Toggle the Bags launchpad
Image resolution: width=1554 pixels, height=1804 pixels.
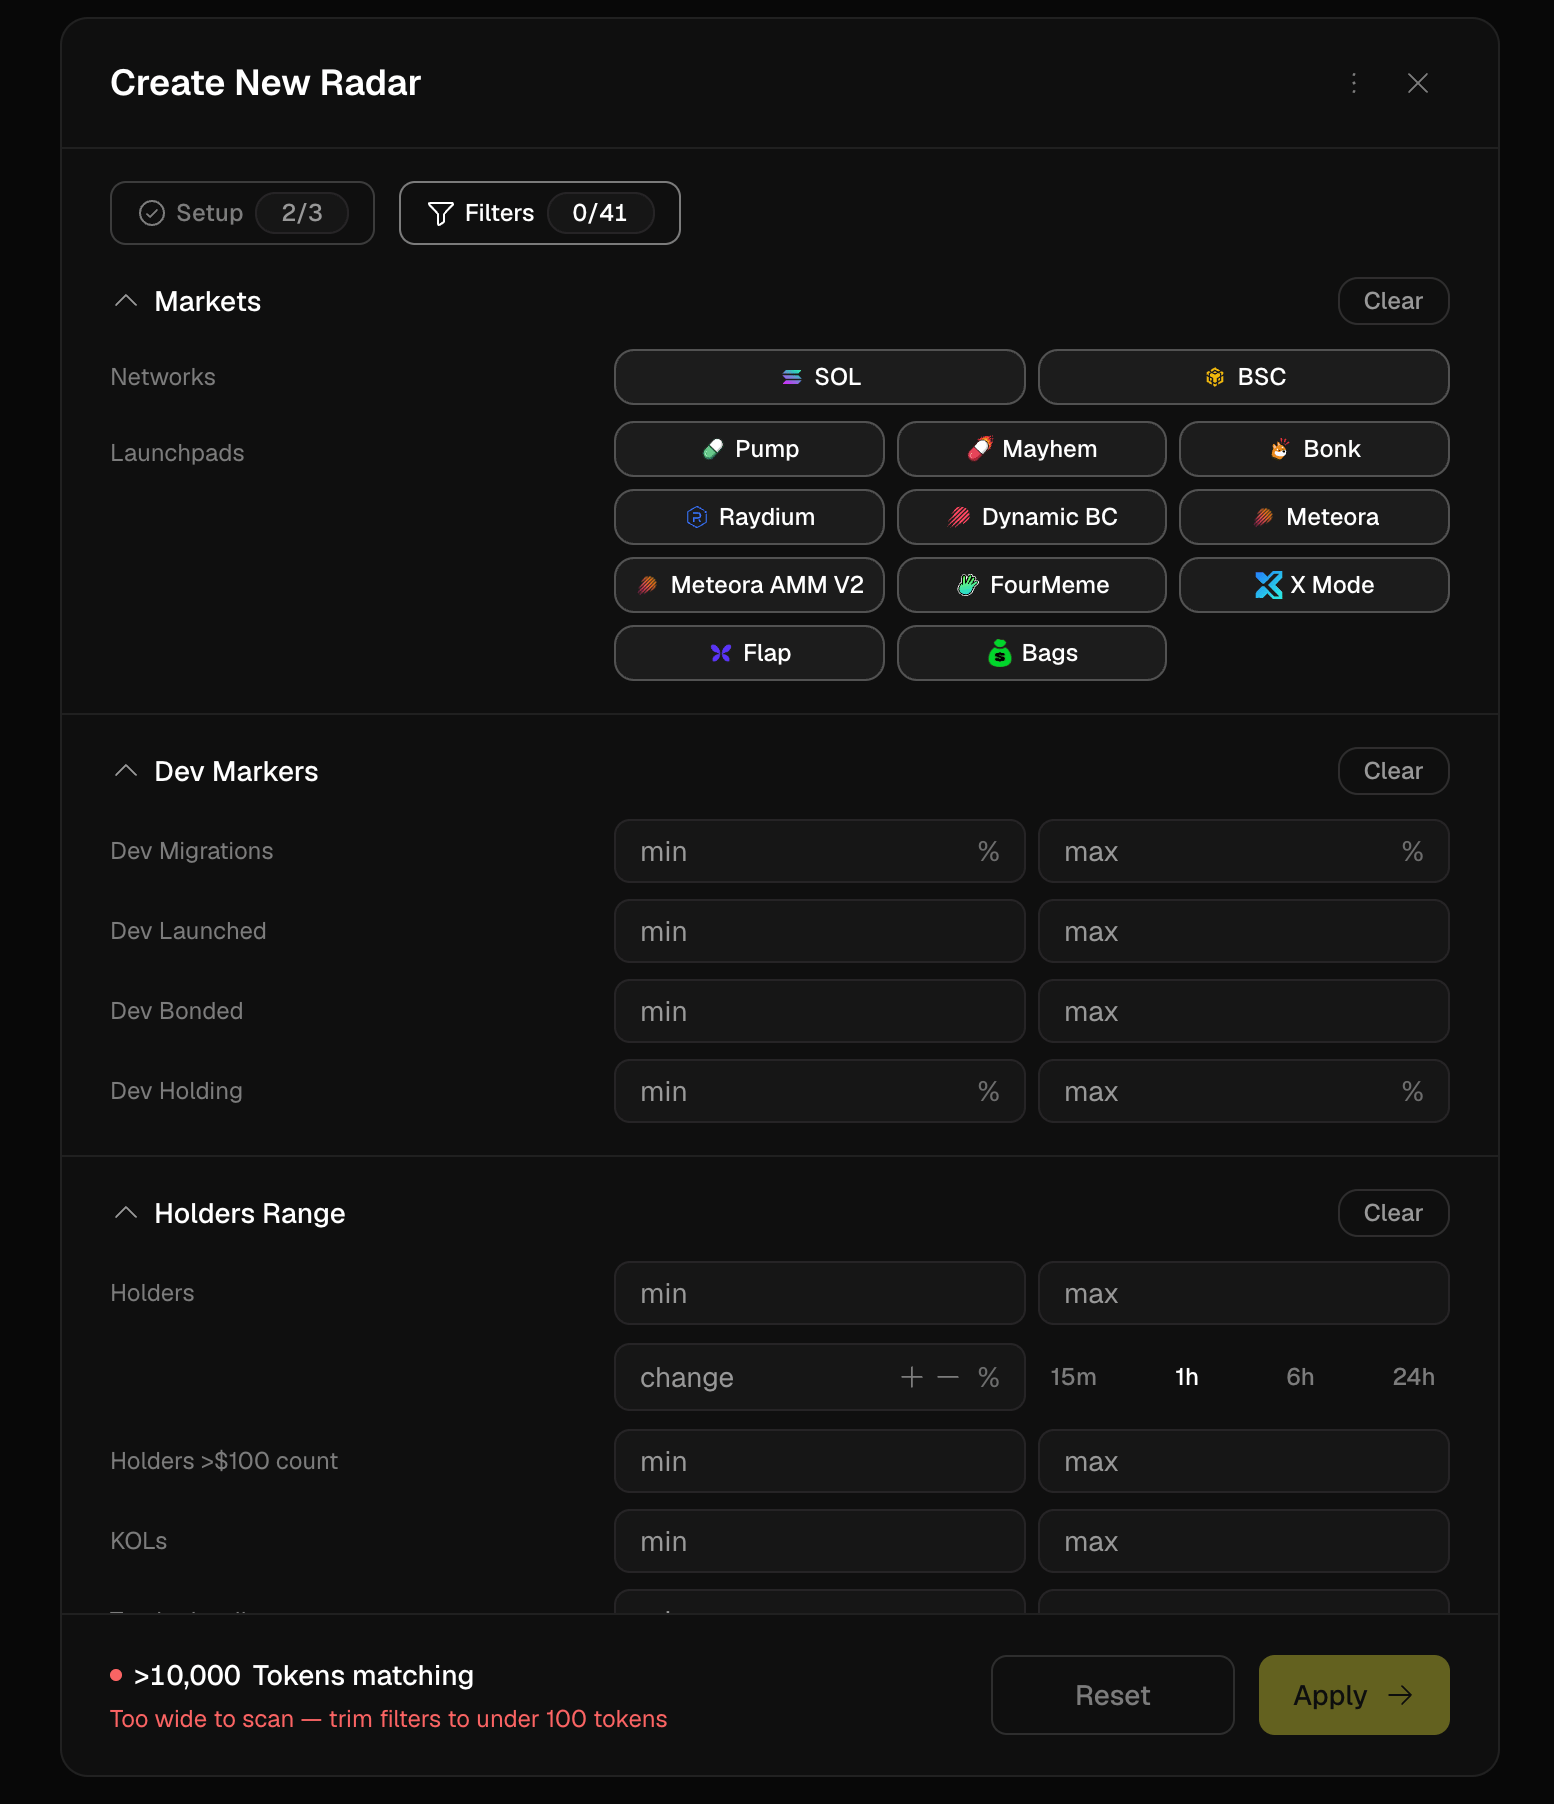click(x=1032, y=653)
